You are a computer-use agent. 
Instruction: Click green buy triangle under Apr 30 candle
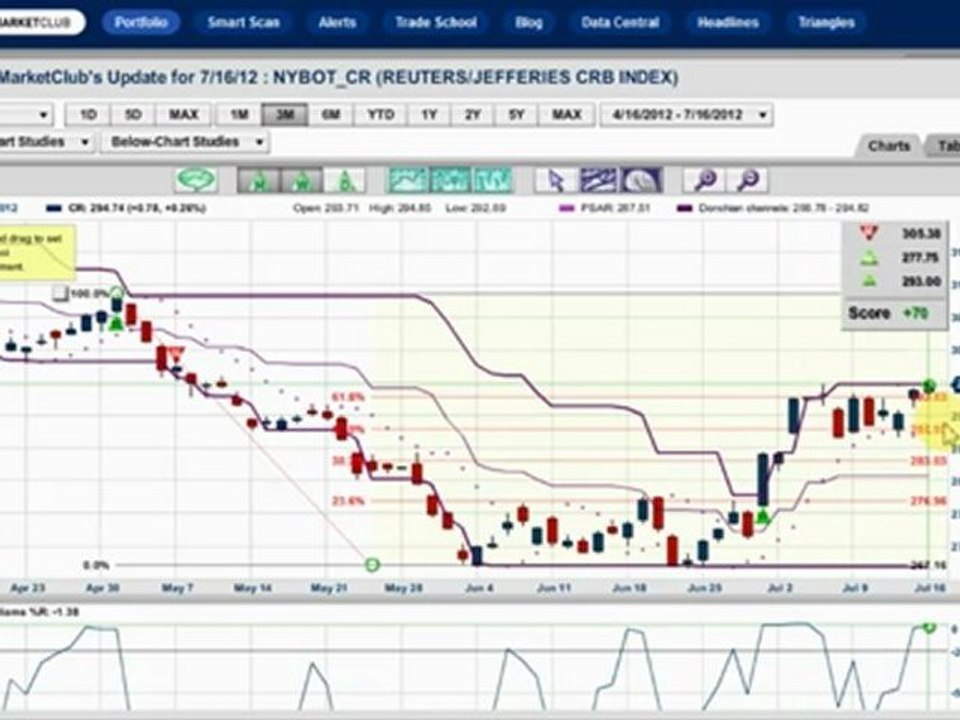116,324
